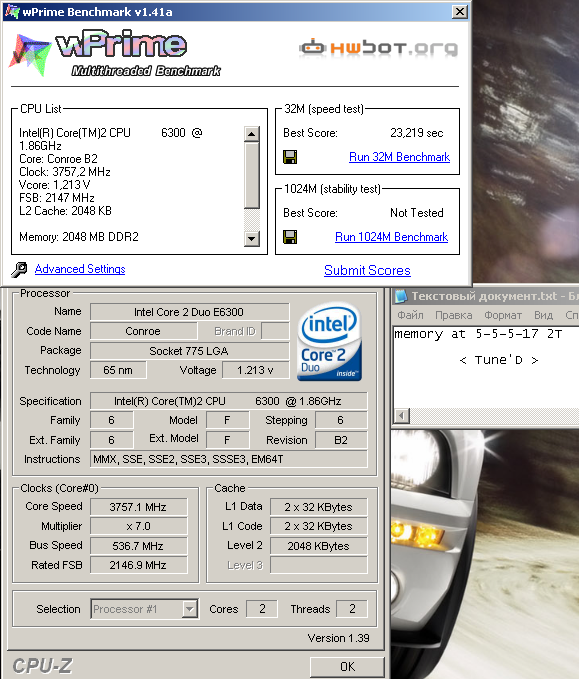This screenshot has height=679, width=579.
Task: Open Вид menu in Notepad
Action: 543,315
